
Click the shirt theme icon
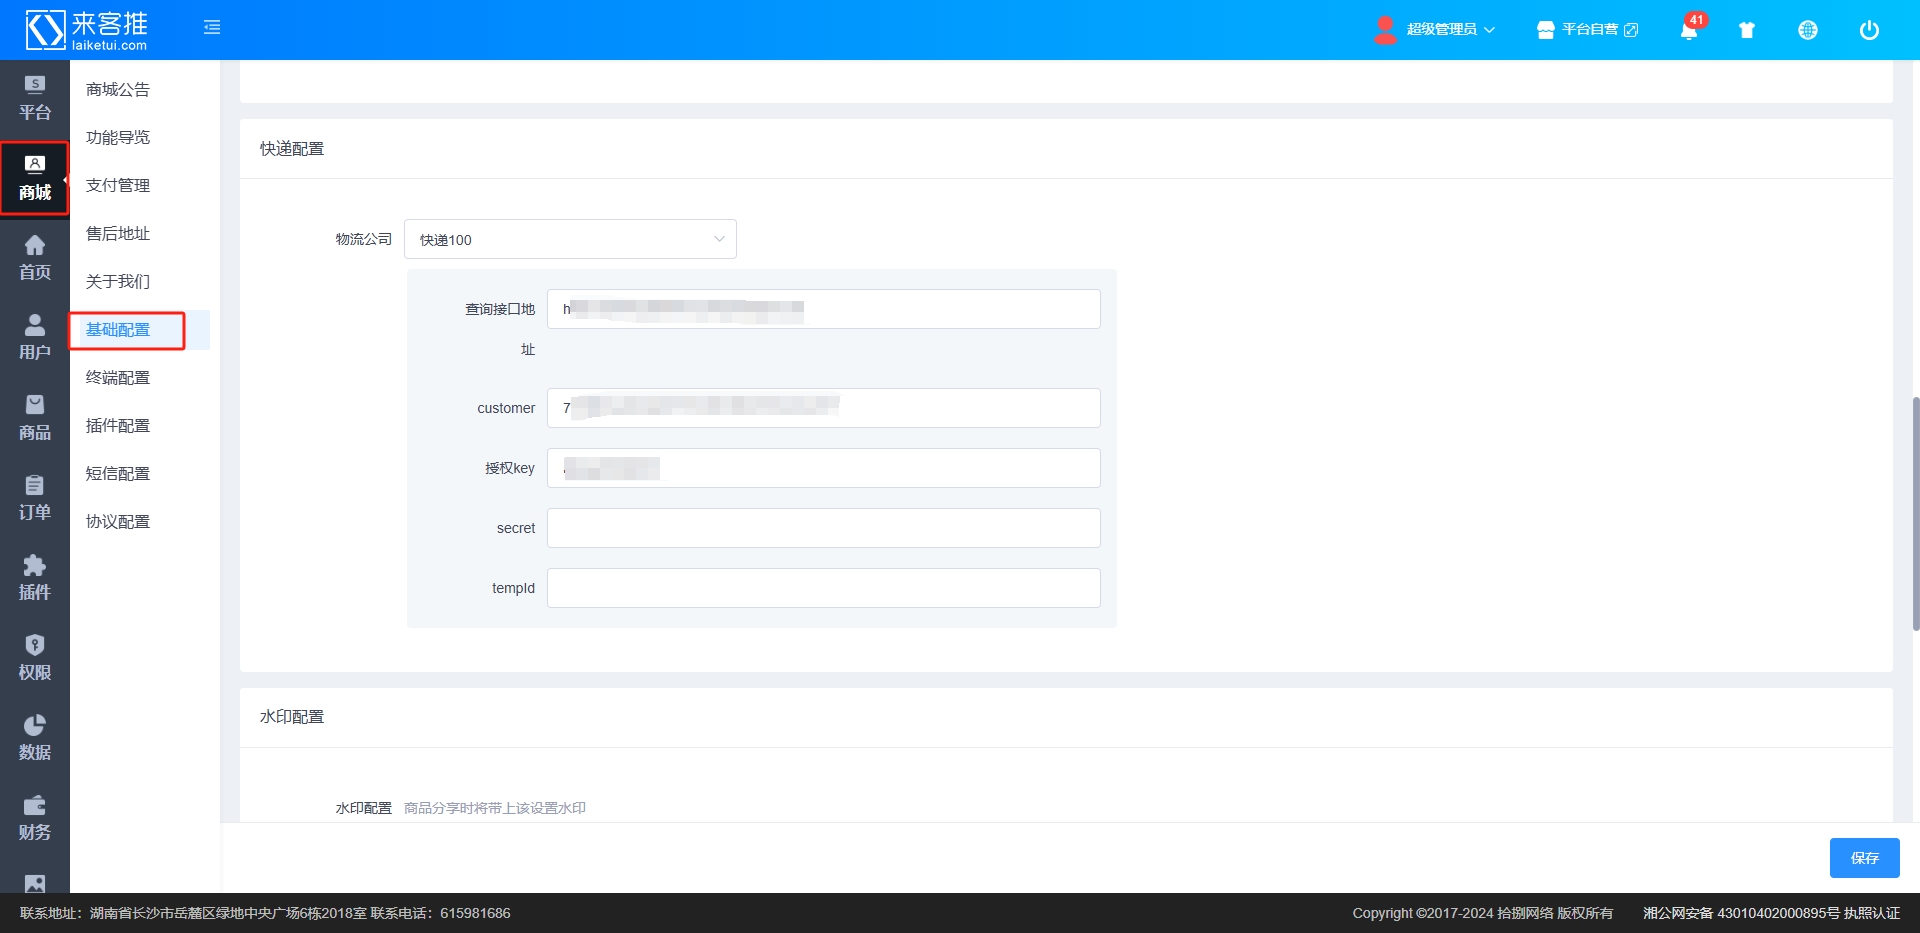click(x=1747, y=30)
